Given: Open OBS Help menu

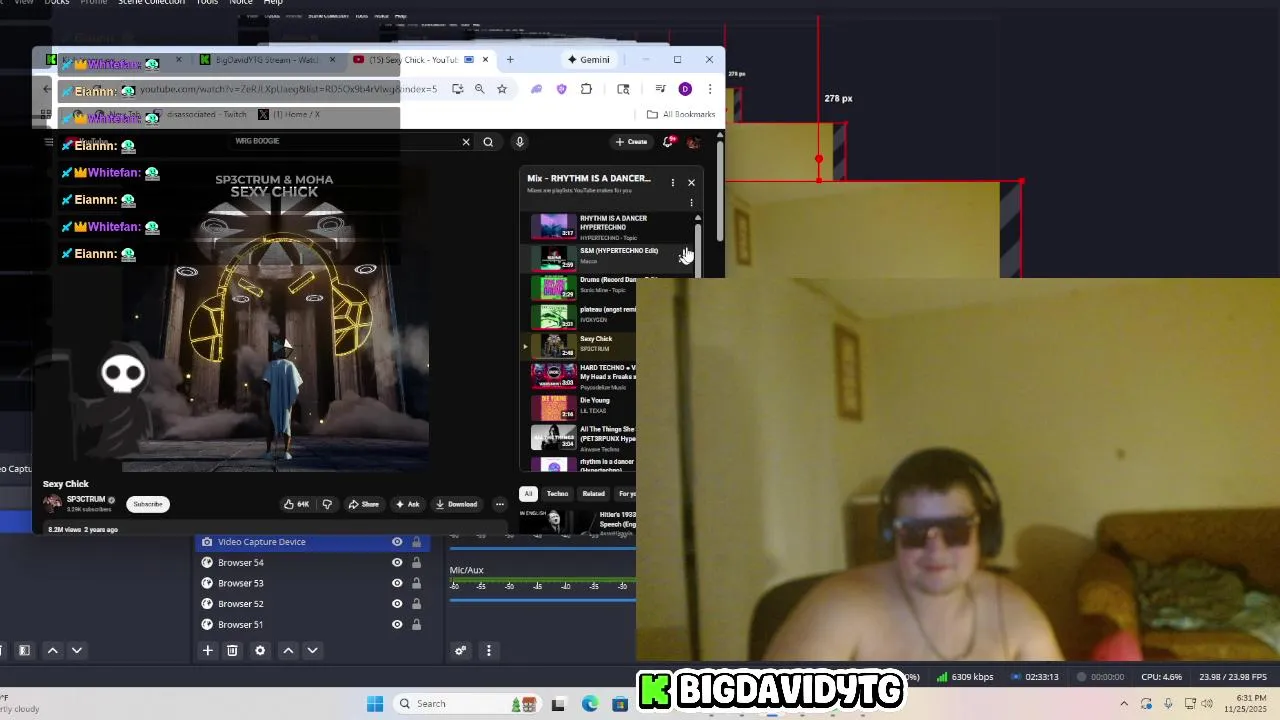Looking at the screenshot, I should click(x=273, y=3).
